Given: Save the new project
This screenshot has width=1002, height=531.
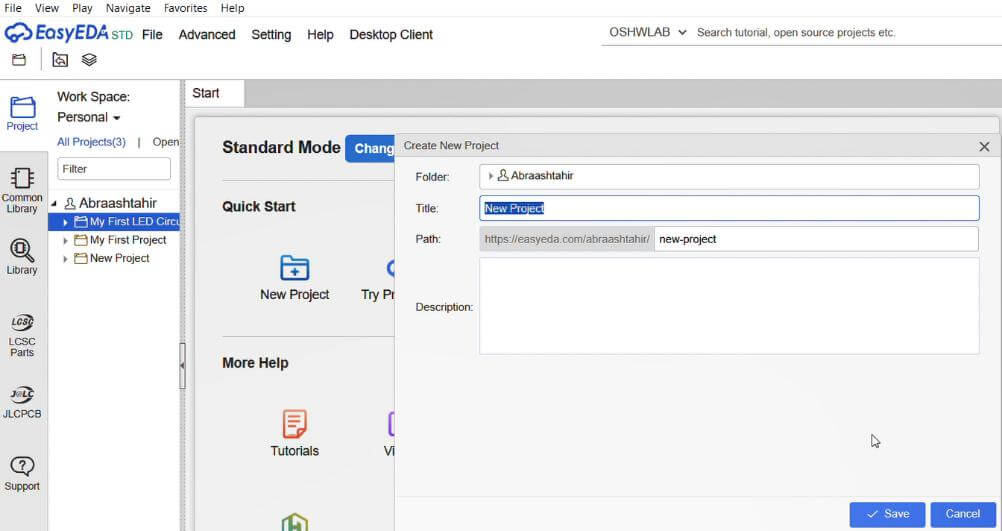Looking at the screenshot, I should pos(888,514).
